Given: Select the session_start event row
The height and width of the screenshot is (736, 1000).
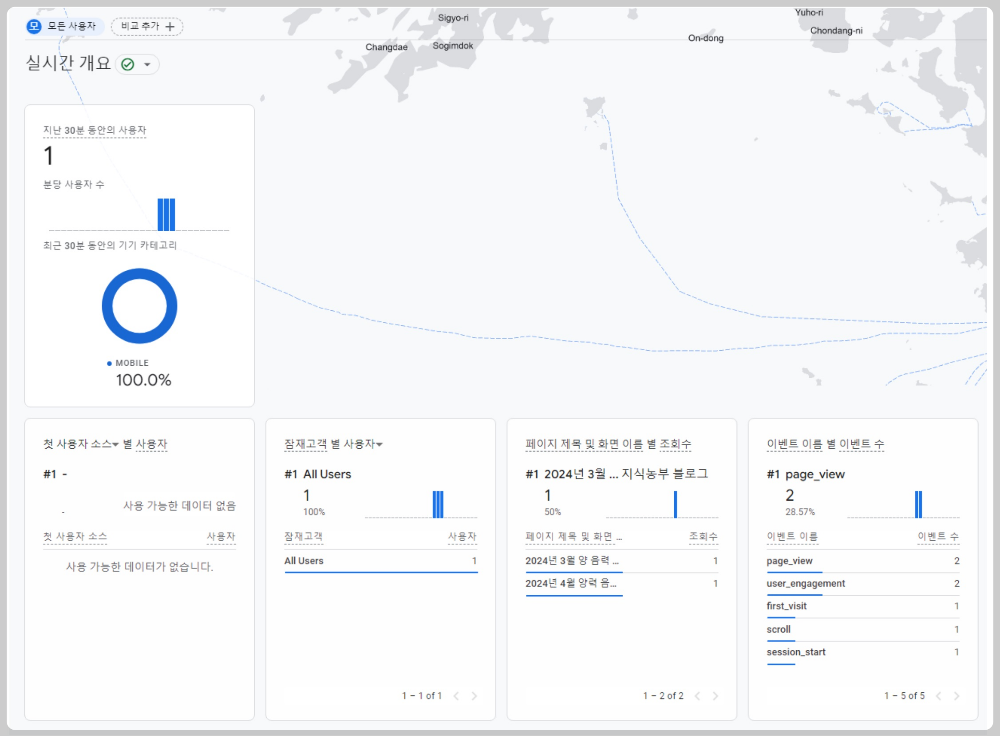Looking at the screenshot, I should coord(863,652).
